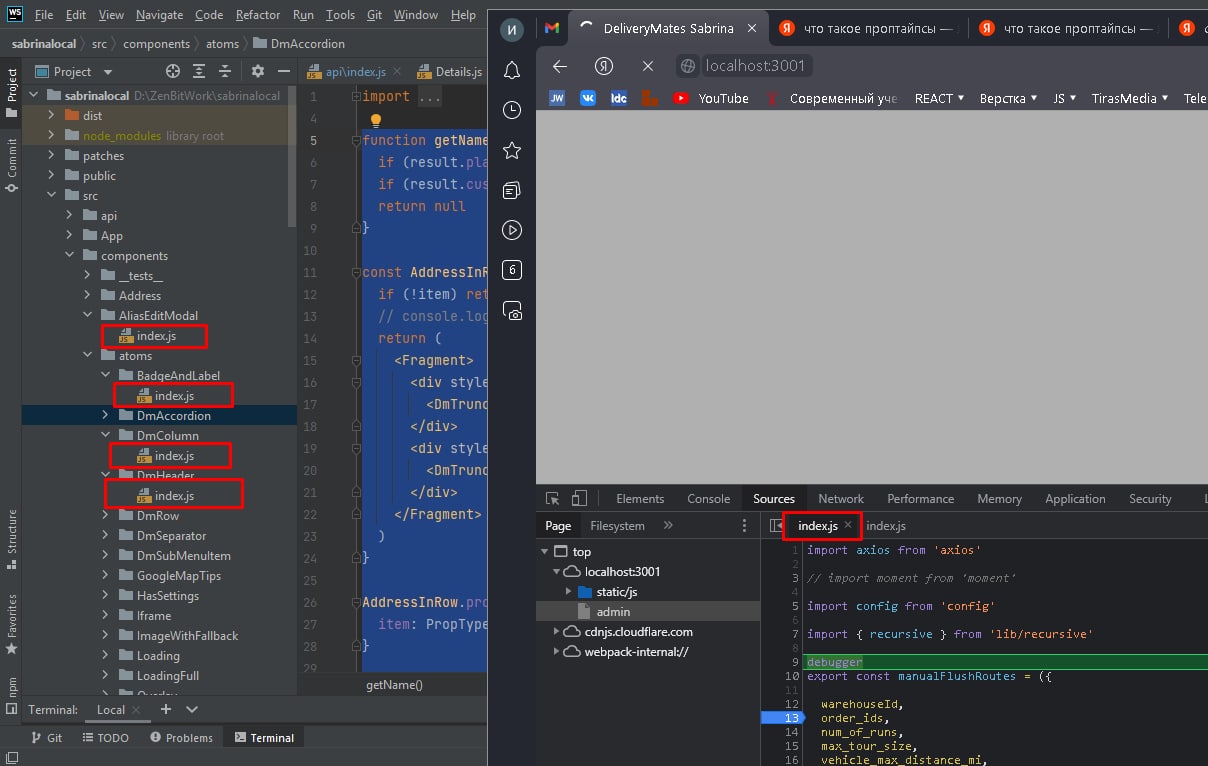Open the JS bookmarks folder dropdown
The image size is (1208, 766).
[x=1064, y=98]
